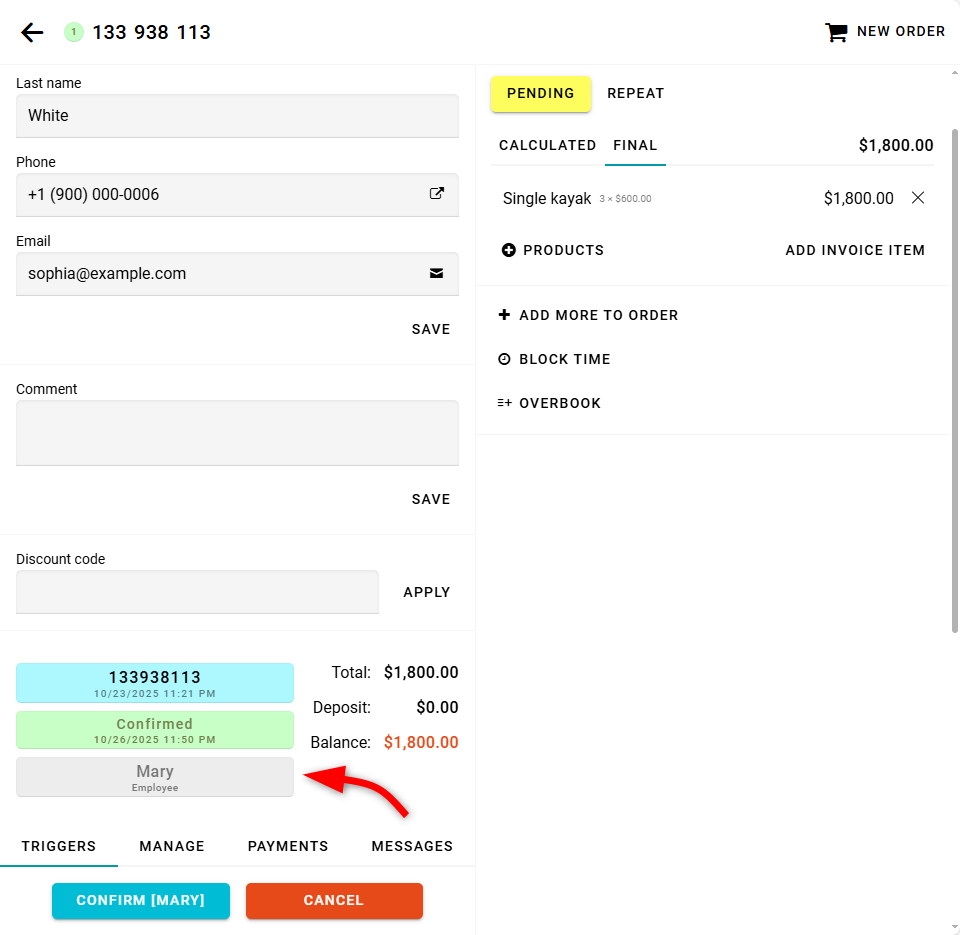Remove Single kayak with X icon
The image size is (960, 935).
pyautogui.click(x=918, y=198)
